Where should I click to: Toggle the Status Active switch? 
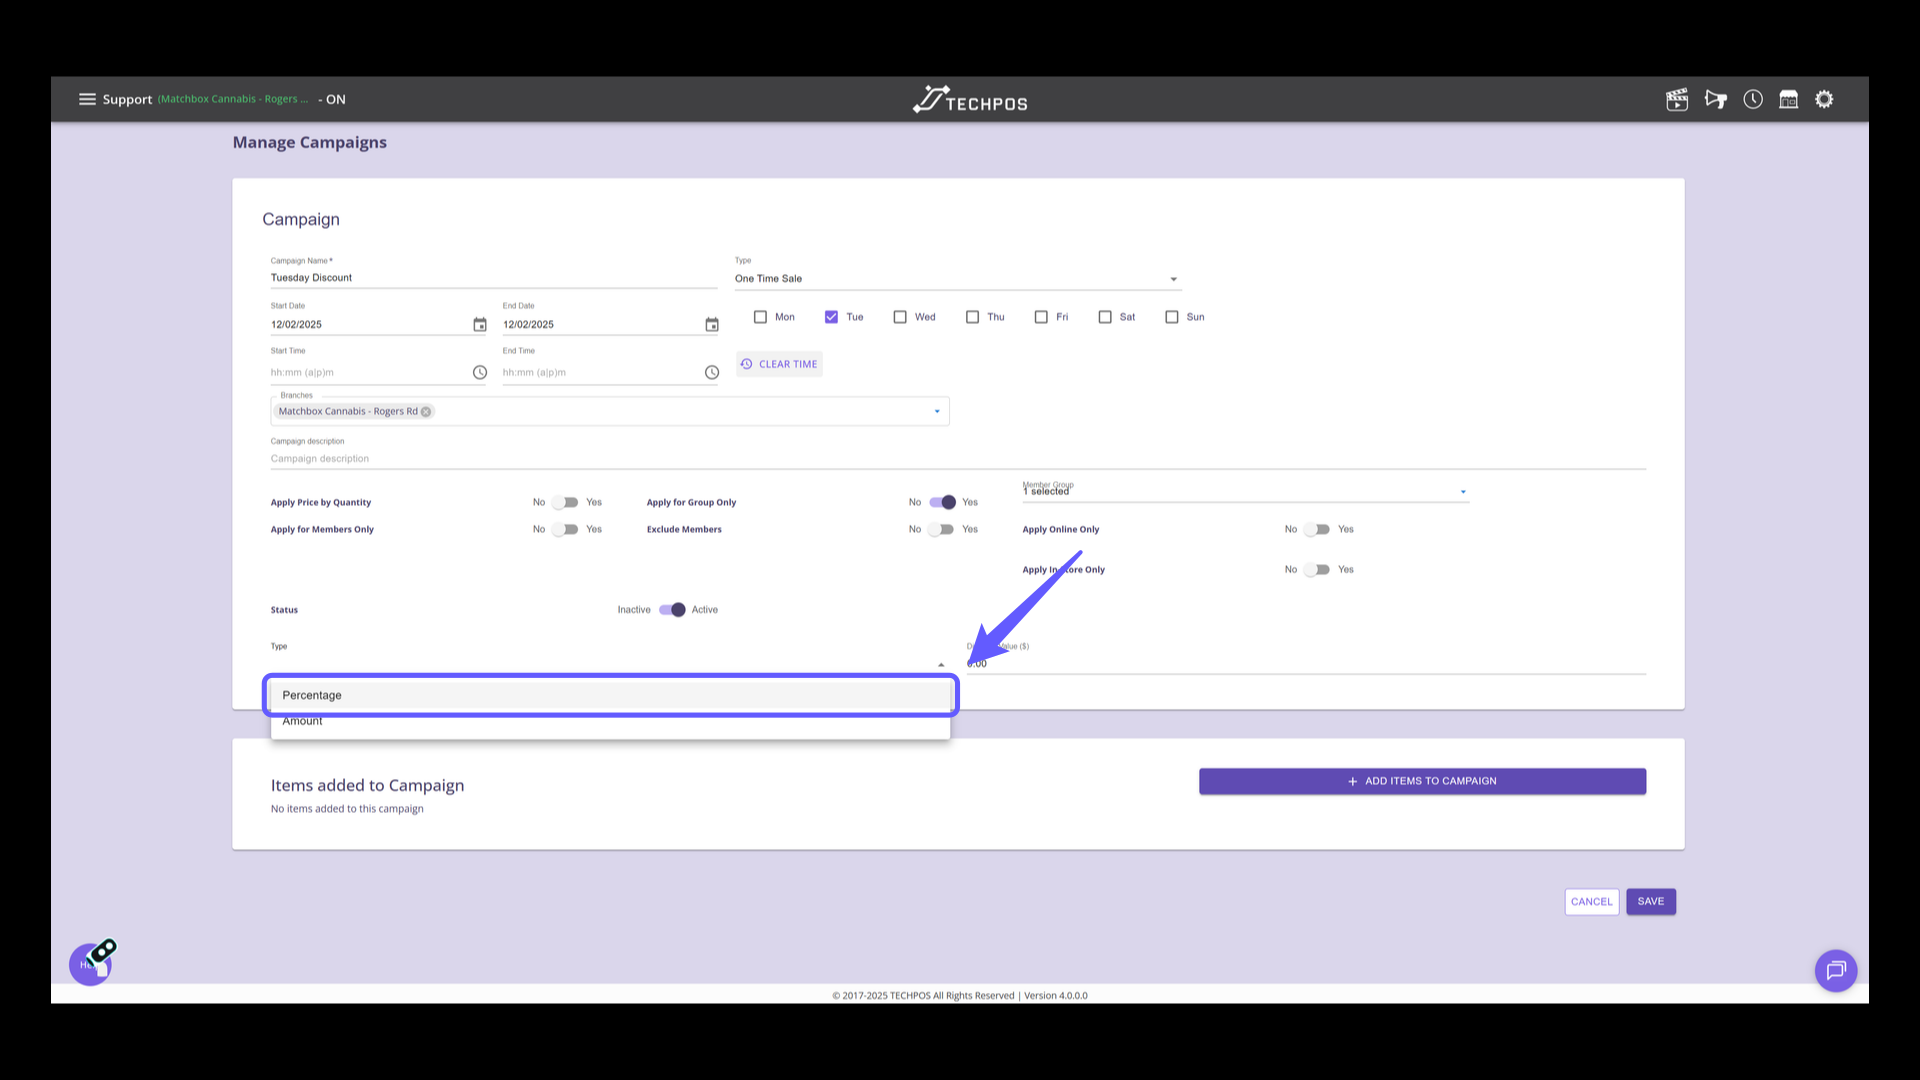(x=673, y=610)
